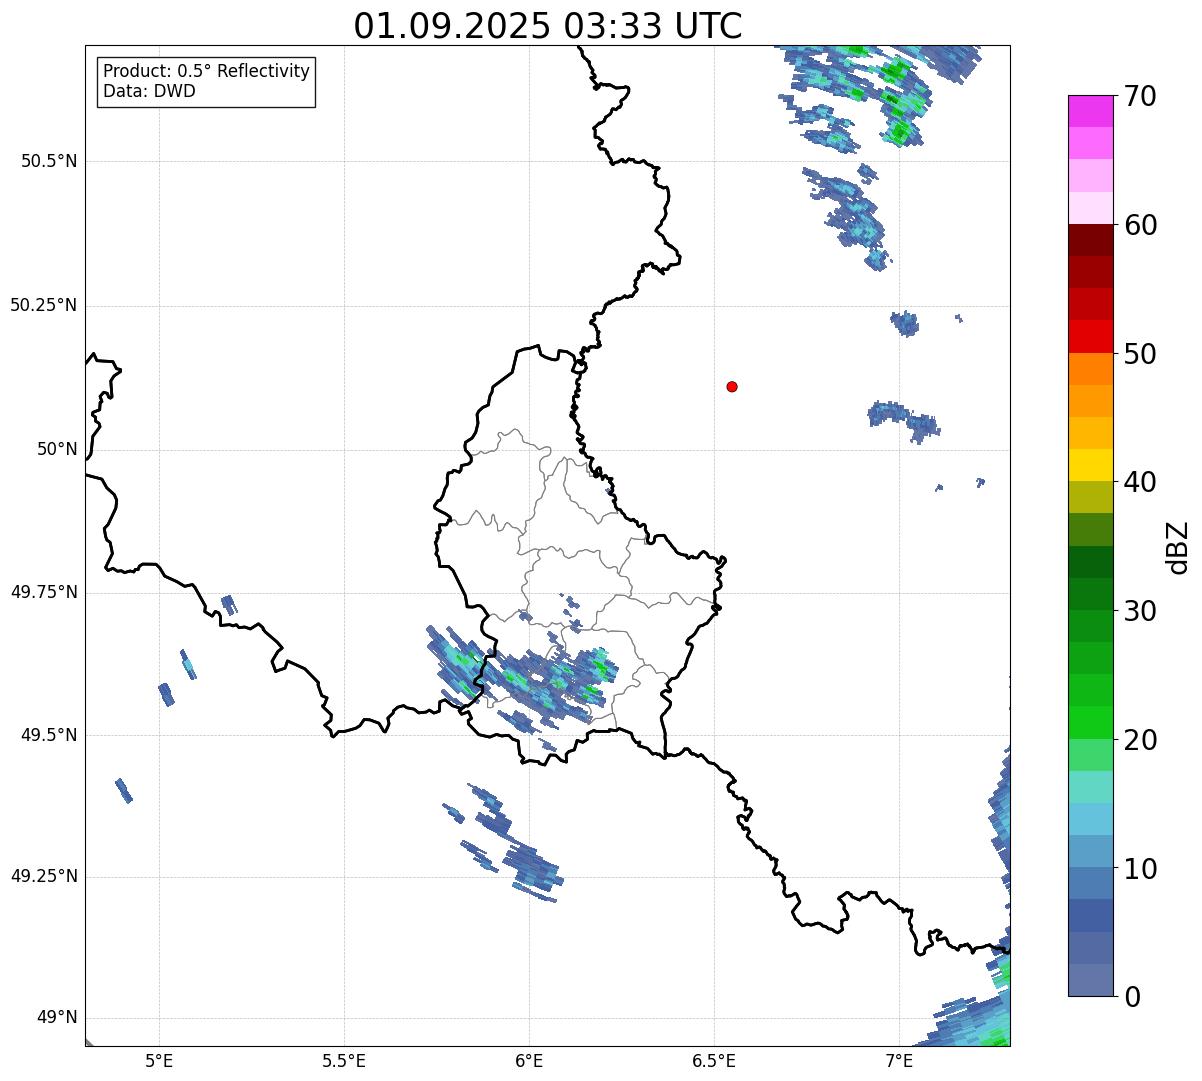Screen dimensions: 1202x1081
Task: Click the 30 tick on the colorbar
Action: [1140, 611]
